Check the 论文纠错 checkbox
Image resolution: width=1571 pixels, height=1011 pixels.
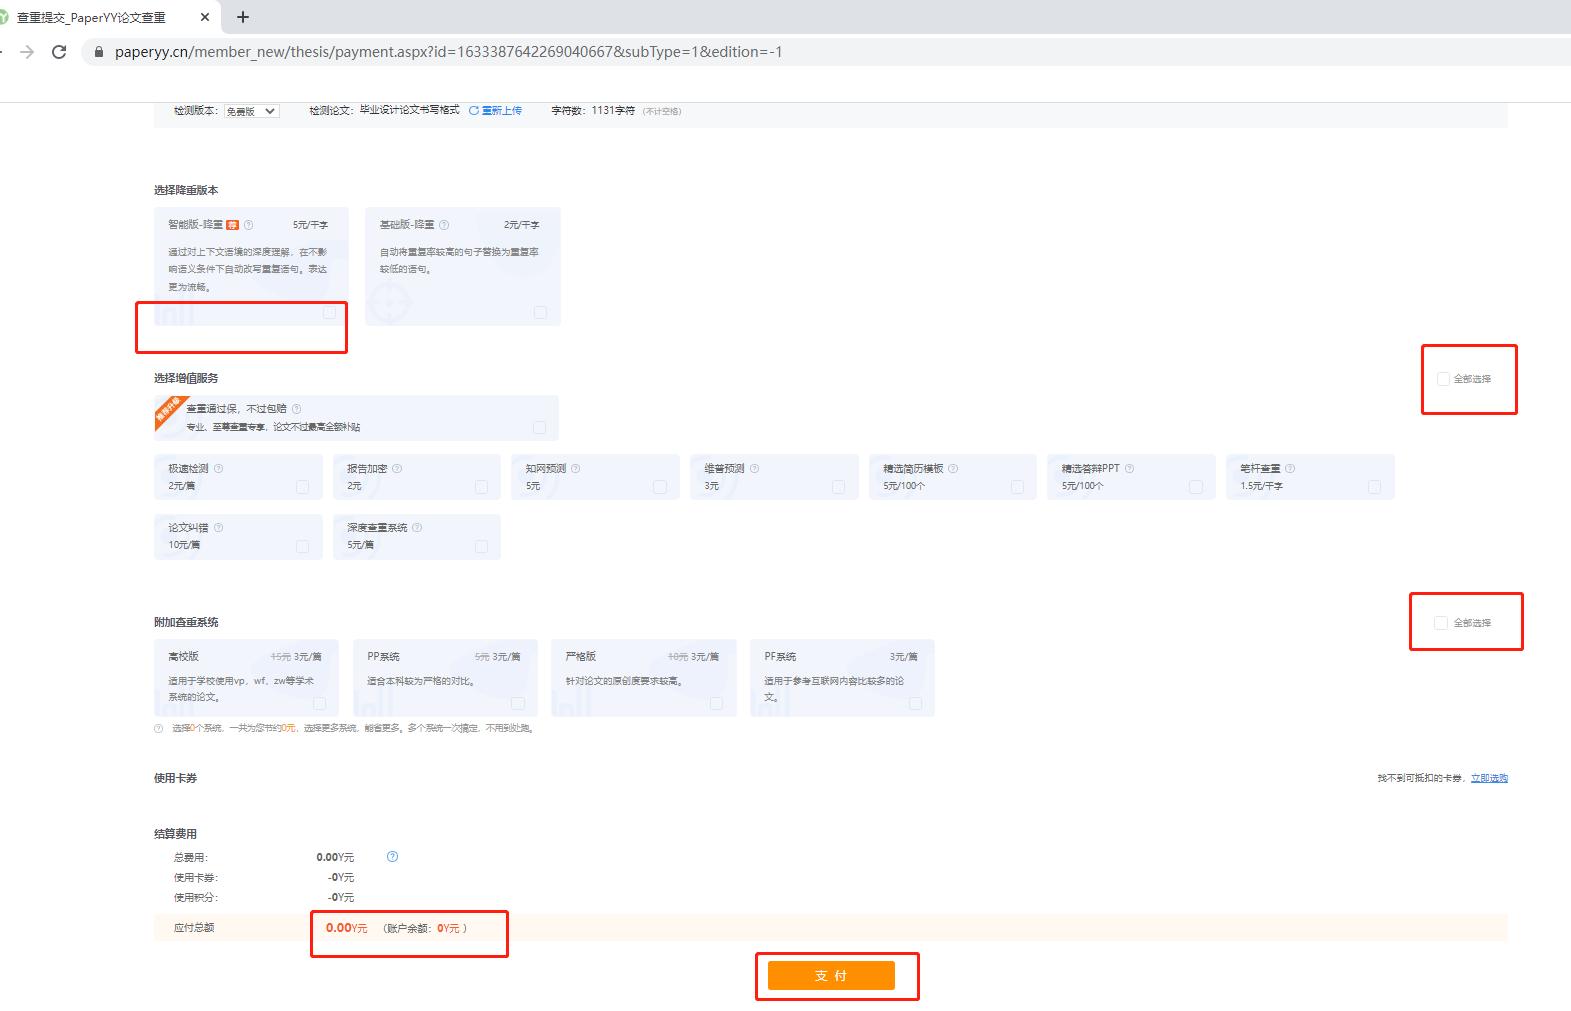[303, 546]
